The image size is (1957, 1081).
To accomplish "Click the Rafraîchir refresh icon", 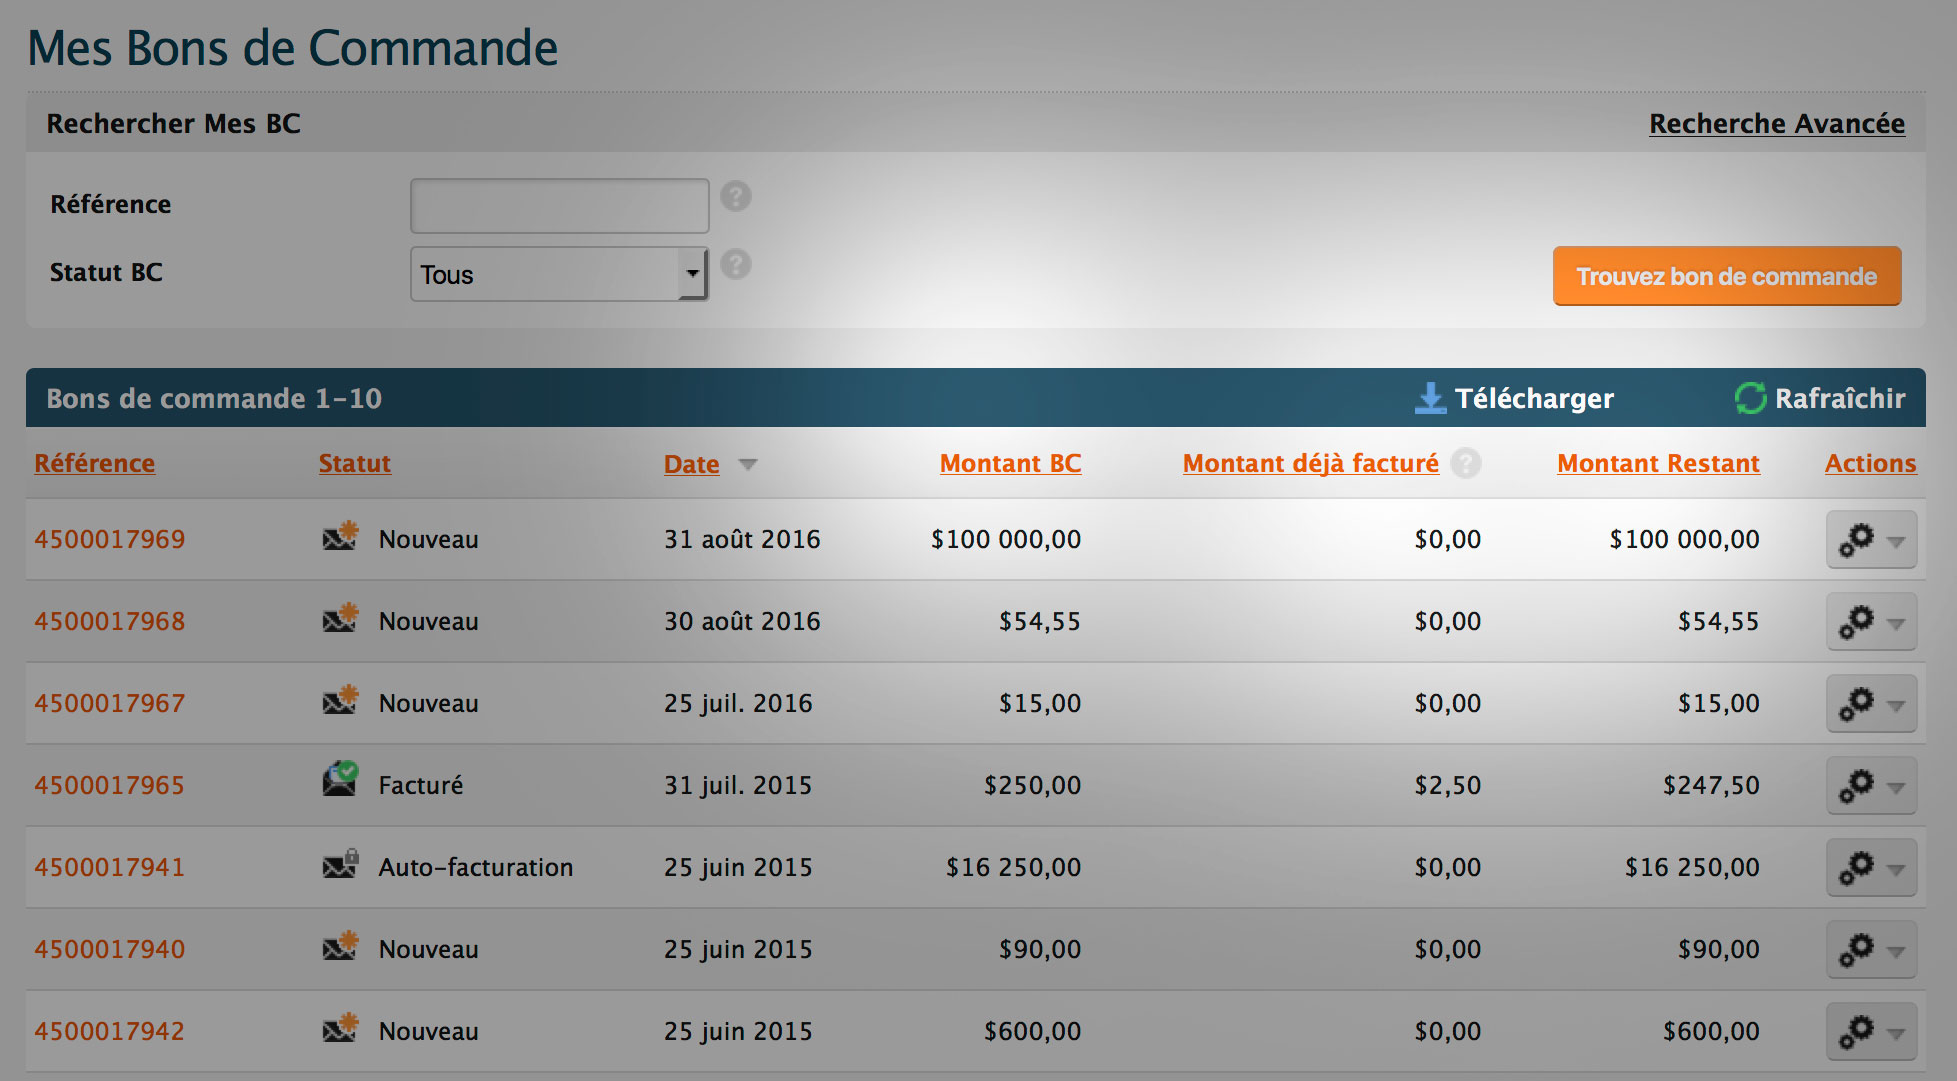I will point(1750,398).
